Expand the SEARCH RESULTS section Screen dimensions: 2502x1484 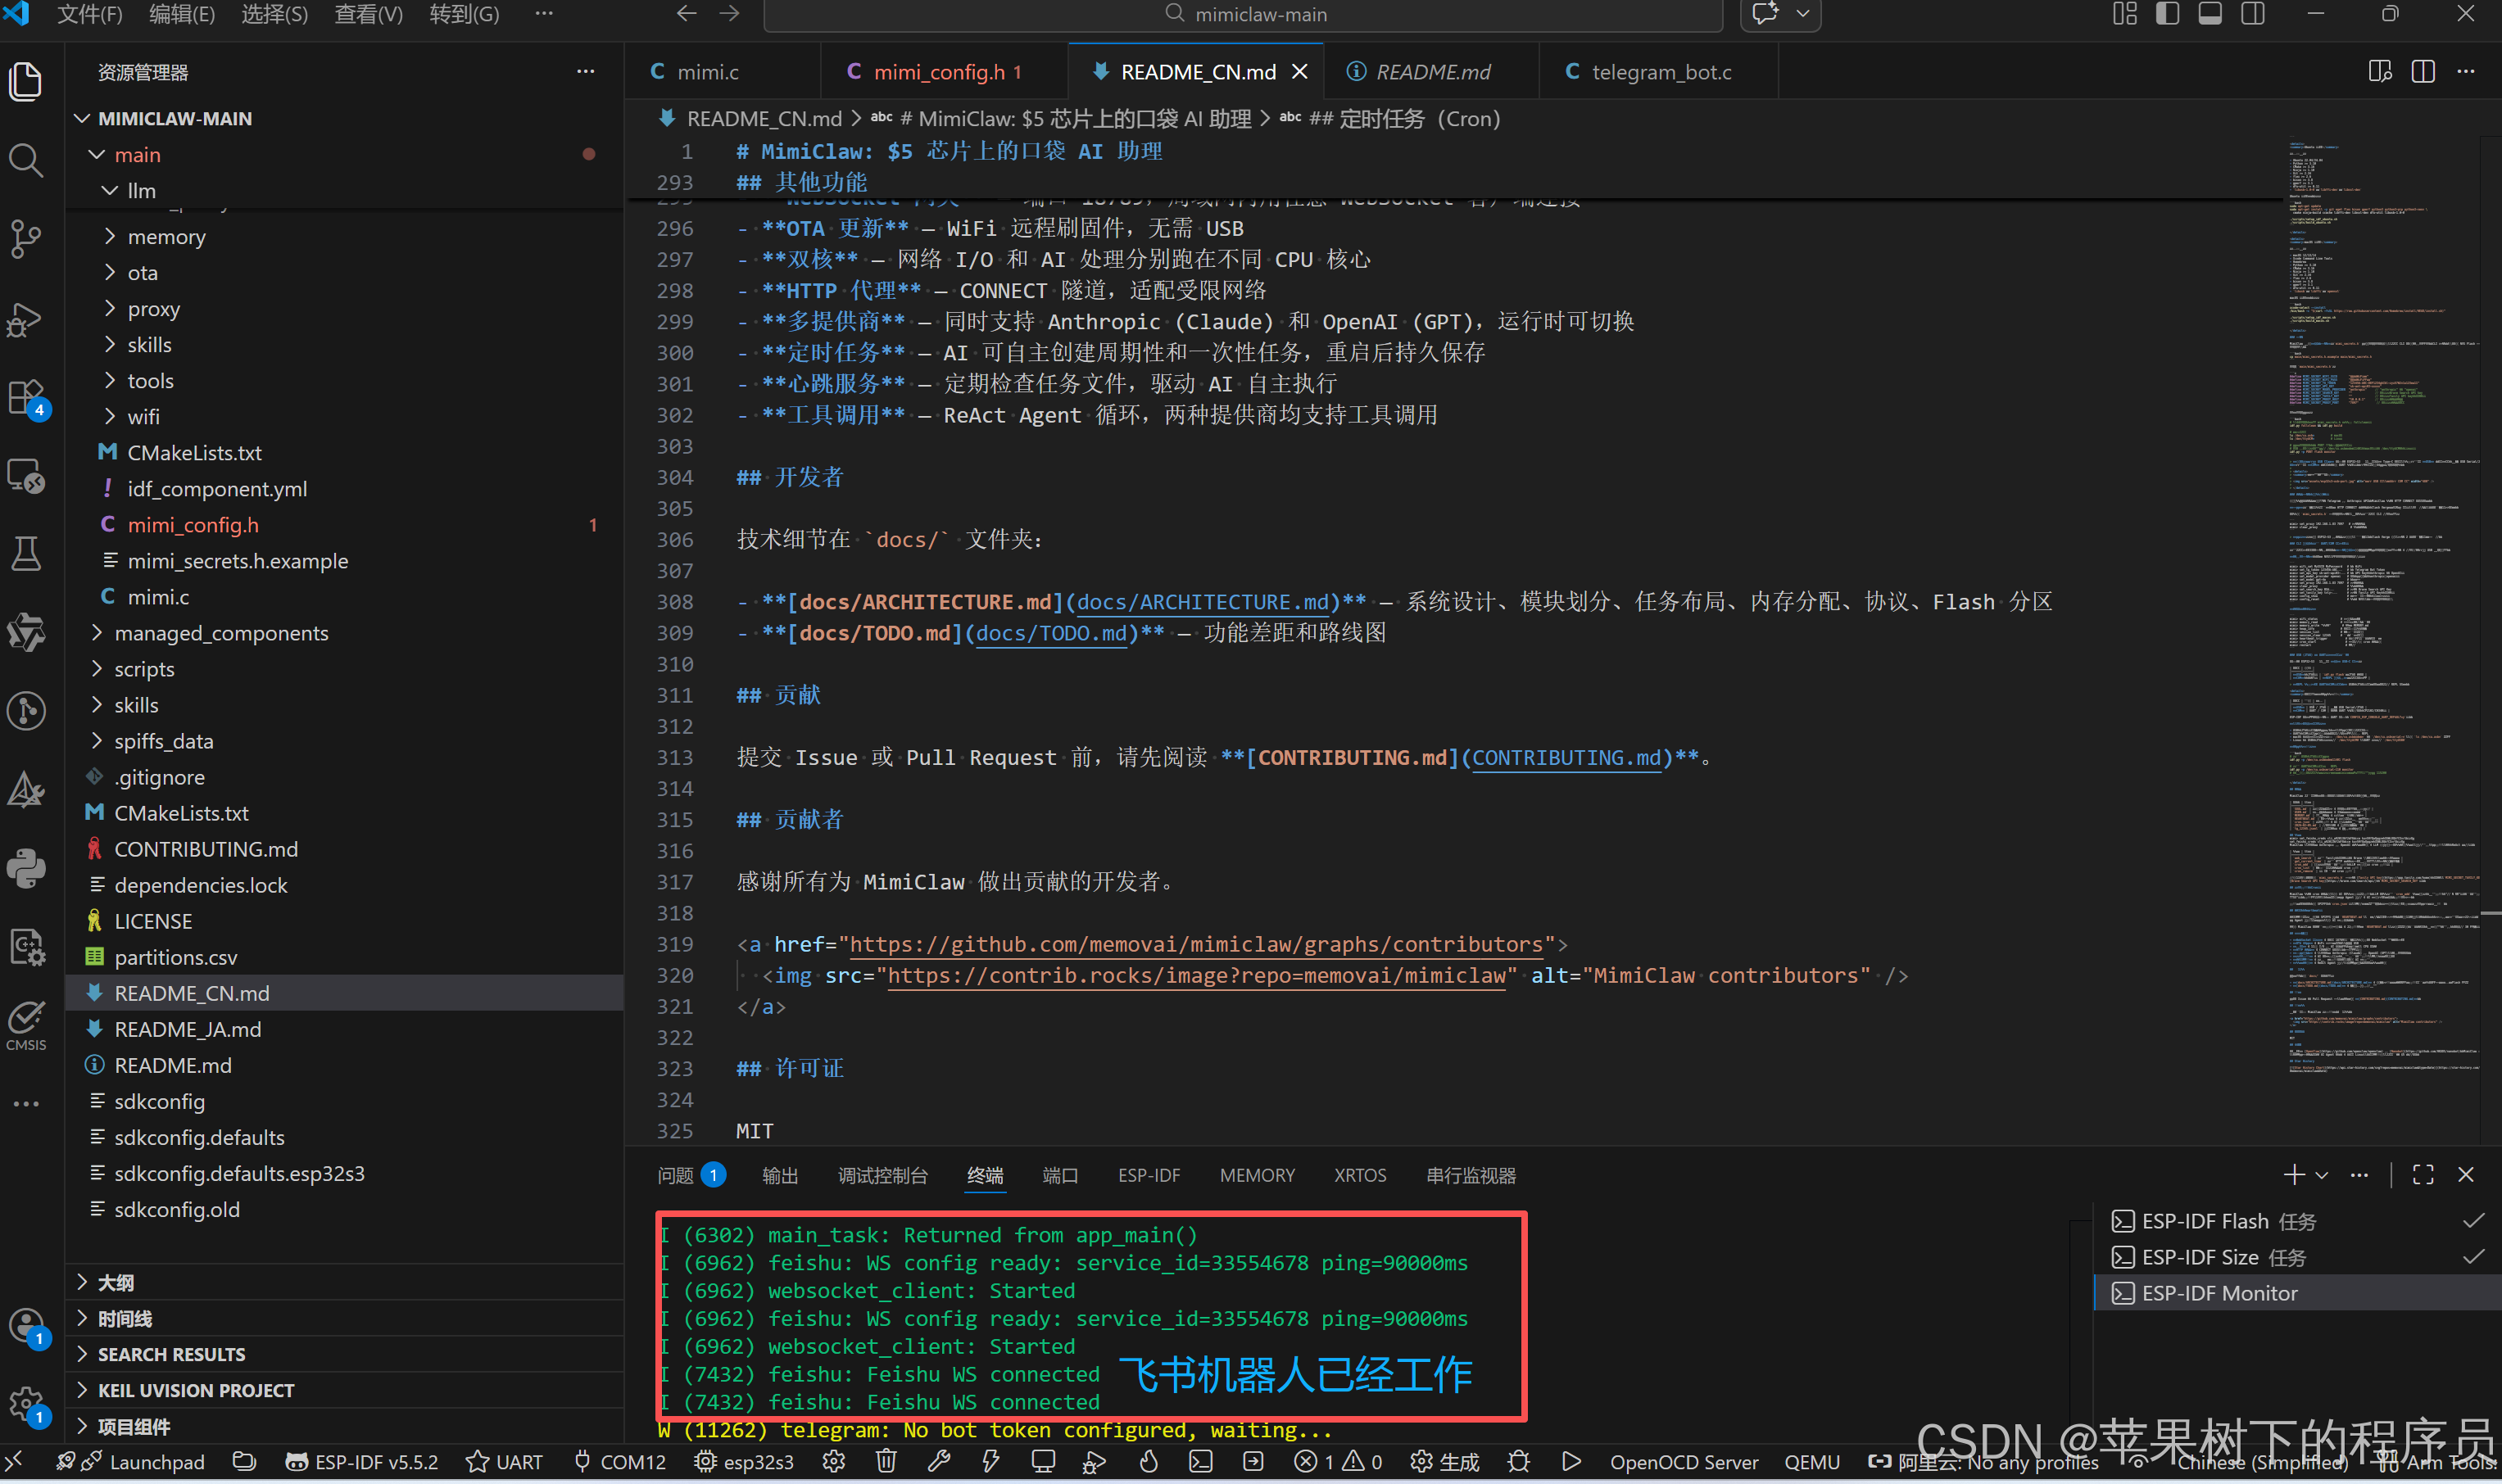coord(171,1354)
